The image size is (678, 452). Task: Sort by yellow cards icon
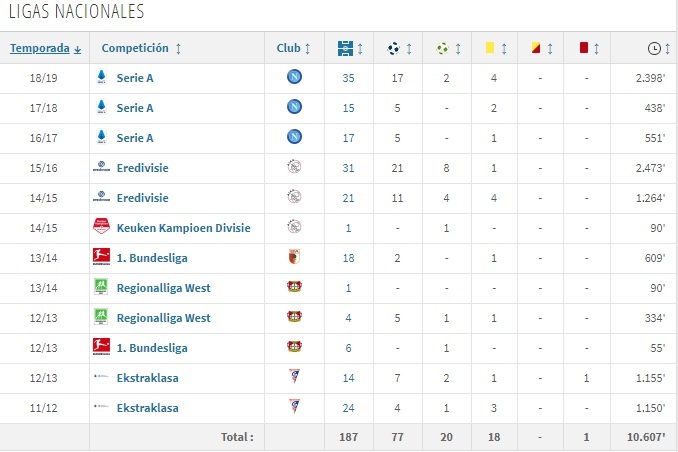[x=489, y=48]
